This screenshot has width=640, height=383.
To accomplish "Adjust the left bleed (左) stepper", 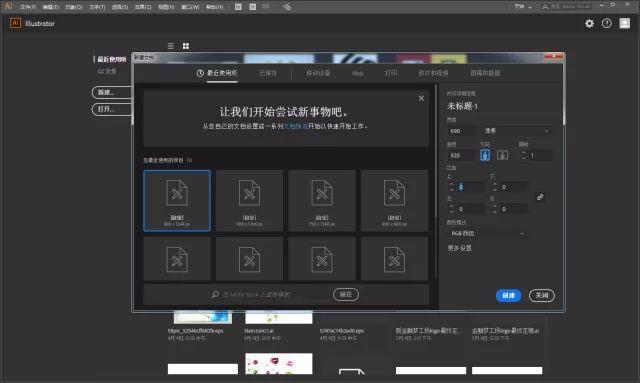I will [452, 209].
